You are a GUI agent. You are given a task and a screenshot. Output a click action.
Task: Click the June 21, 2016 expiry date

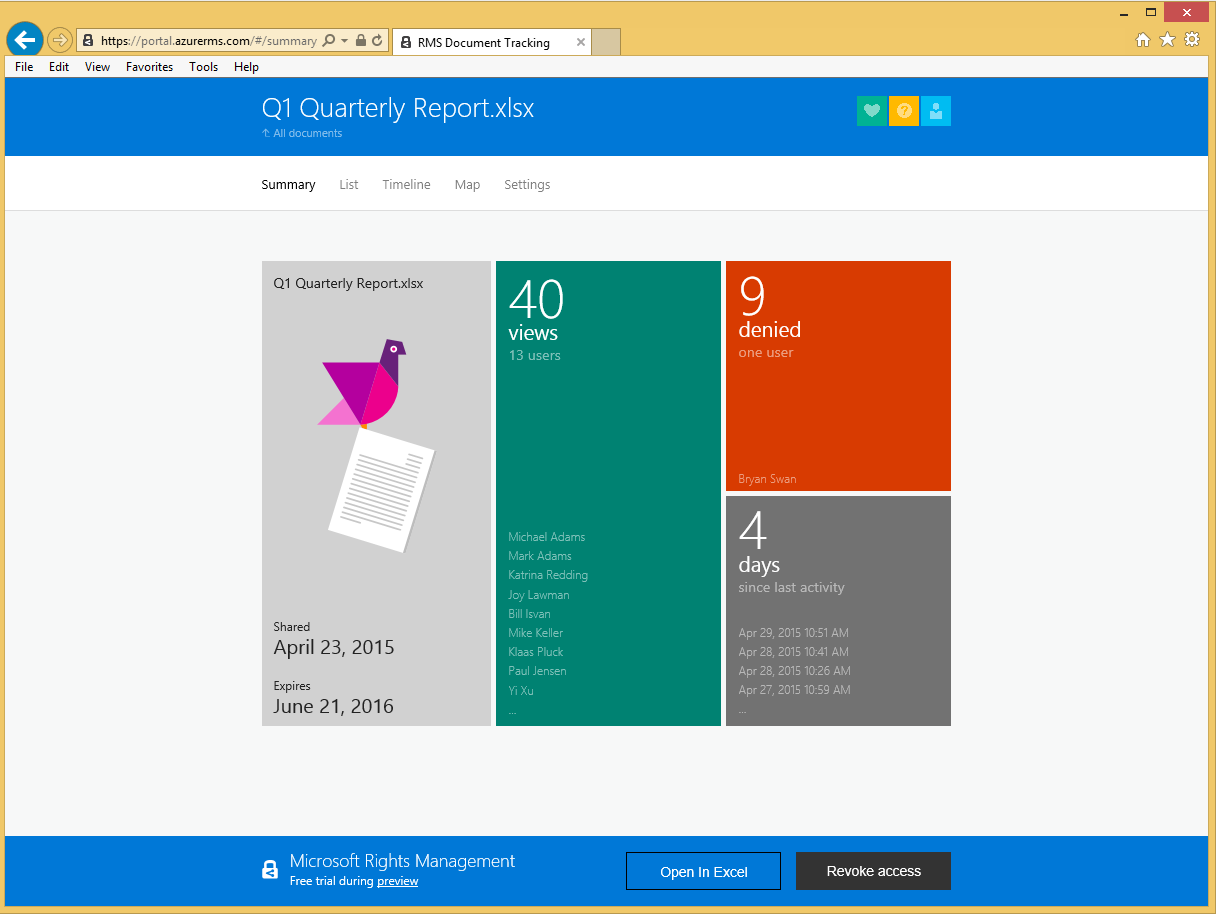[334, 707]
